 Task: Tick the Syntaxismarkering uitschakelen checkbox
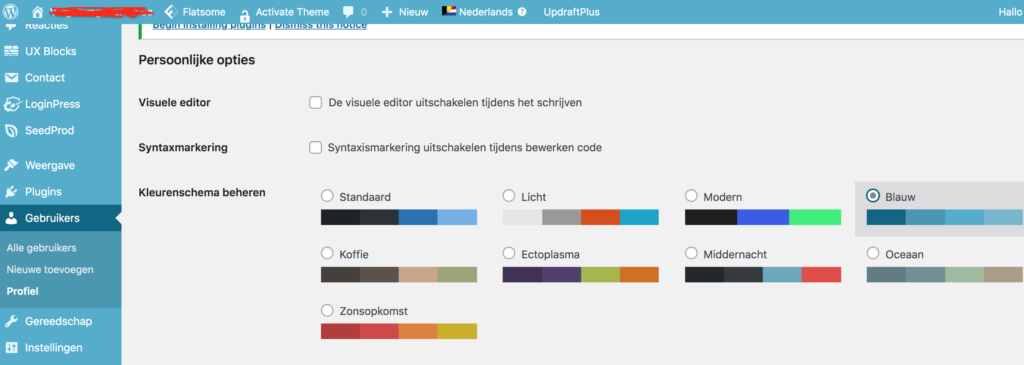pyautogui.click(x=315, y=148)
